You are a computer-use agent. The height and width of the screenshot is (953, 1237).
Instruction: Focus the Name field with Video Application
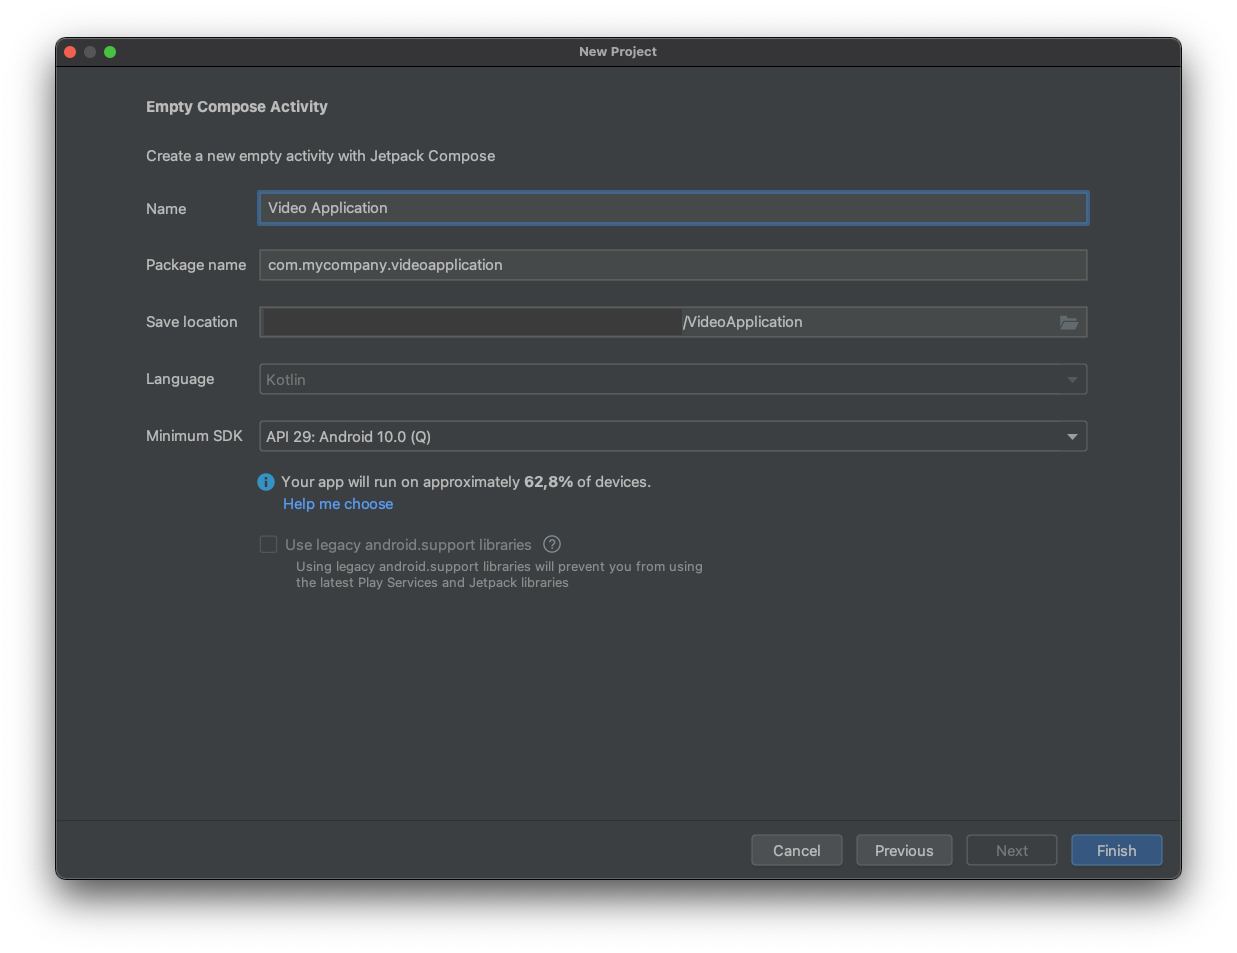(x=672, y=208)
